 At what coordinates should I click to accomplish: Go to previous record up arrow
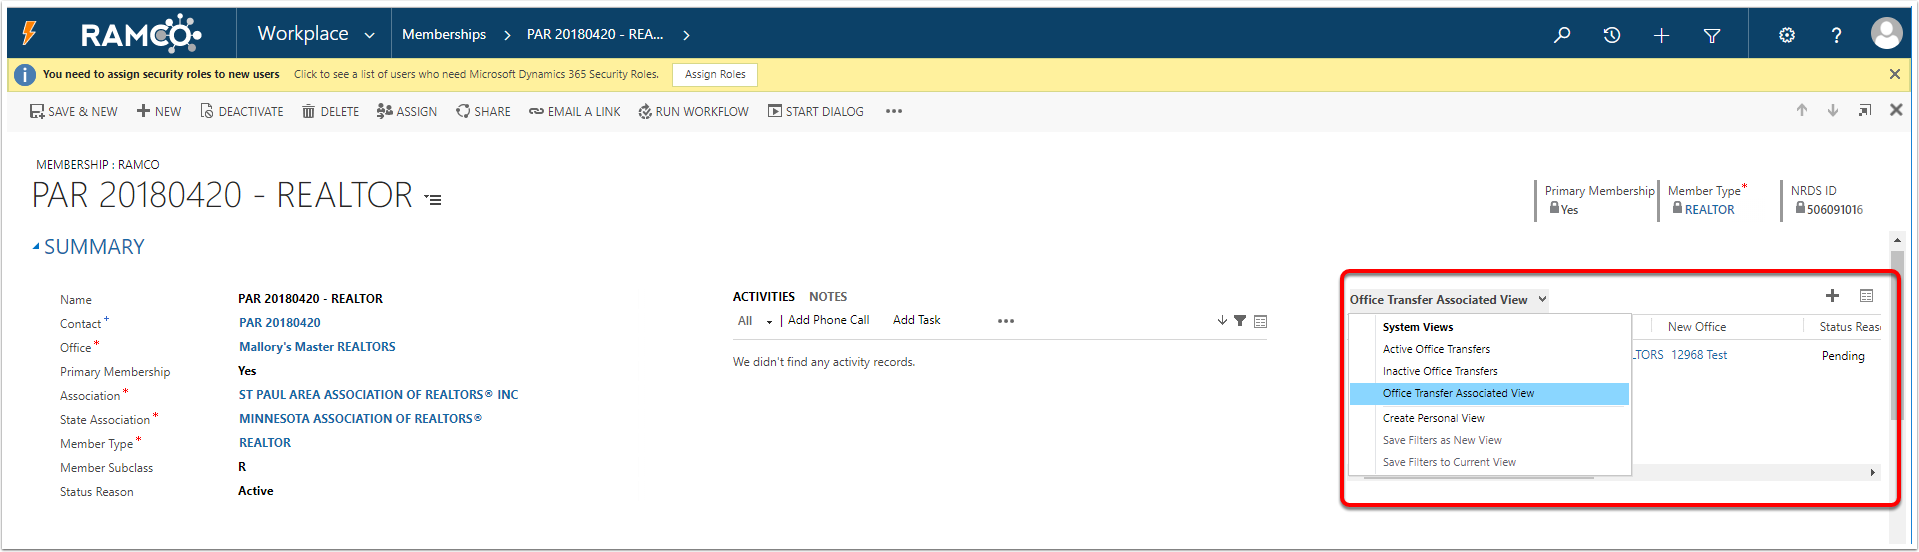(x=1802, y=110)
